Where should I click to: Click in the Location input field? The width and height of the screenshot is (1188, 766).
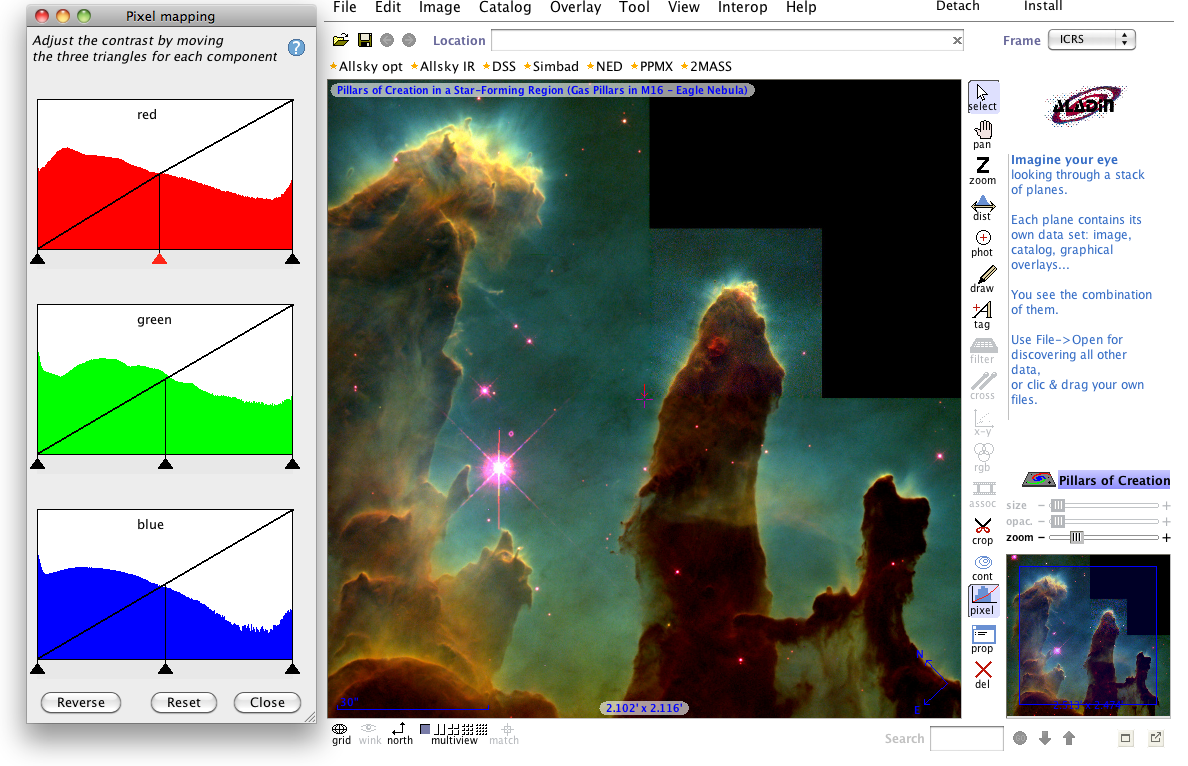pos(727,40)
